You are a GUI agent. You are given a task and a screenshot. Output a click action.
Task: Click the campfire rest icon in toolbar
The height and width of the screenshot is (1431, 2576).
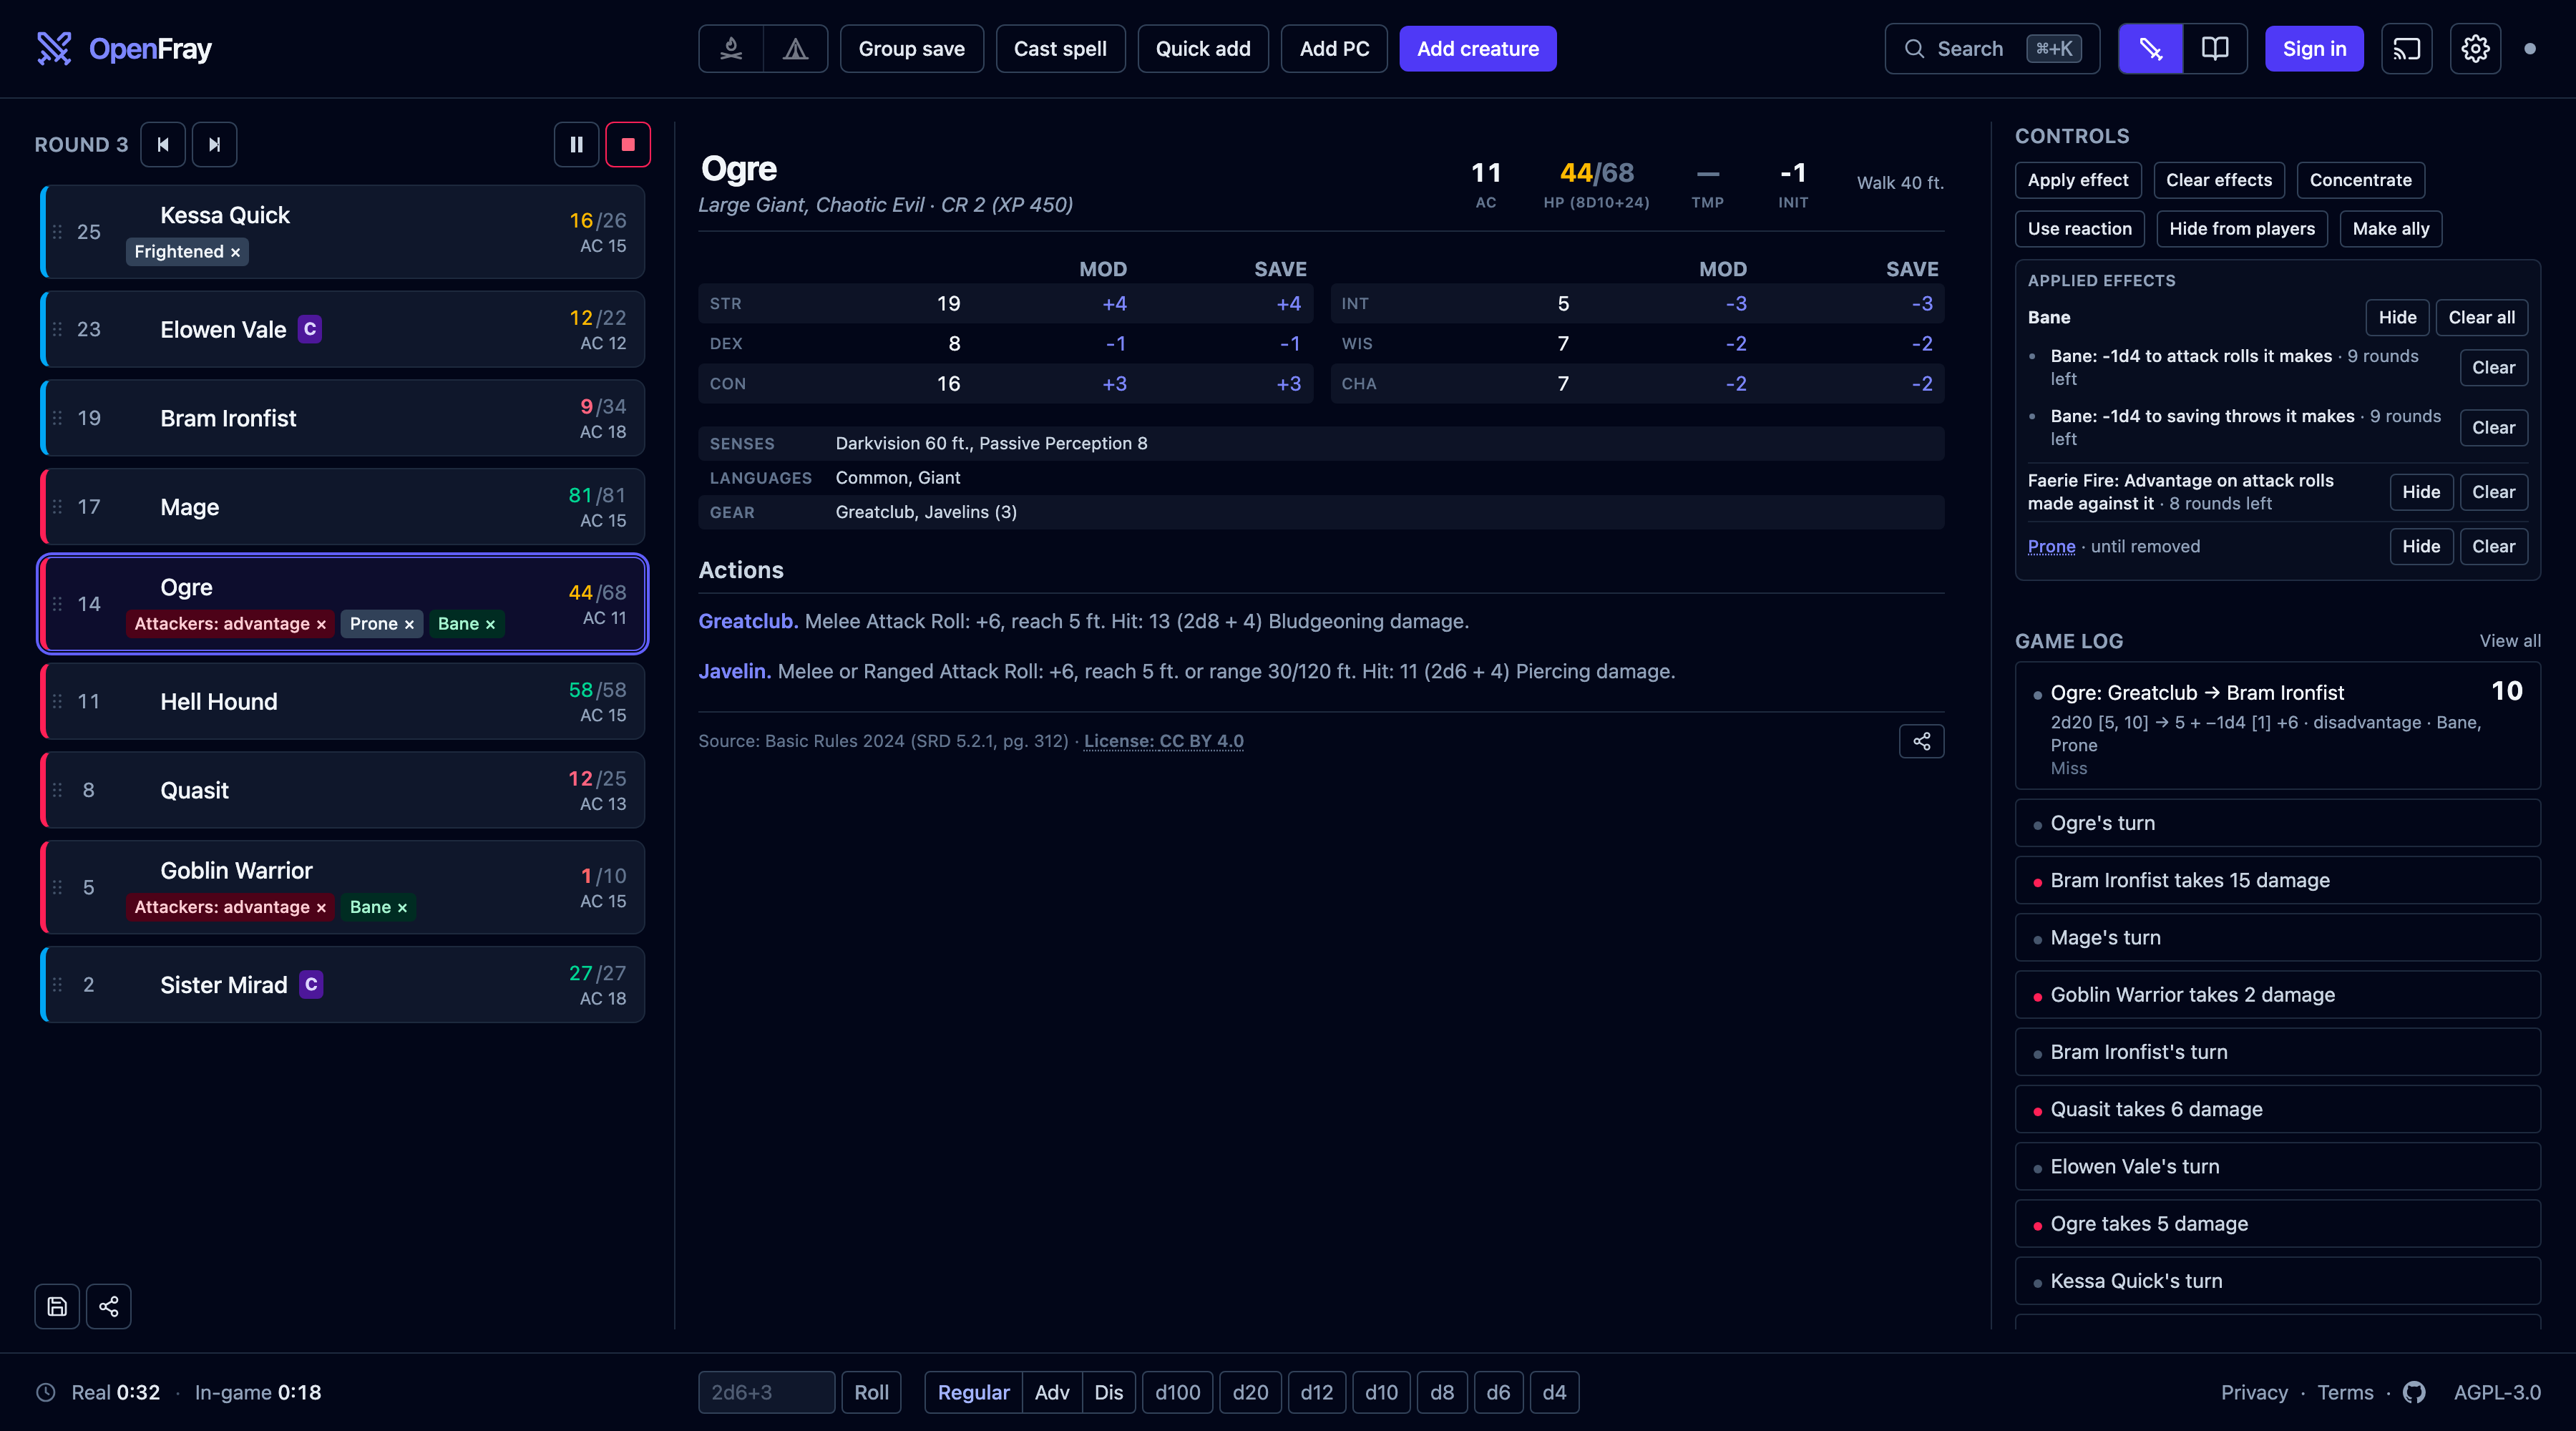pyautogui.click(x=731, y=49)
